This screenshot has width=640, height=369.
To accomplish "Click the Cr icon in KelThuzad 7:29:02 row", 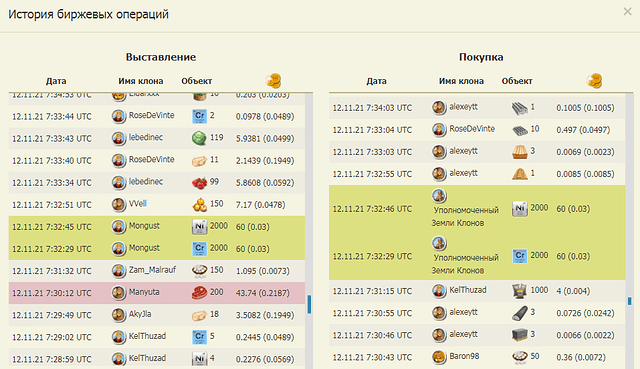I will tap(199, 337).
